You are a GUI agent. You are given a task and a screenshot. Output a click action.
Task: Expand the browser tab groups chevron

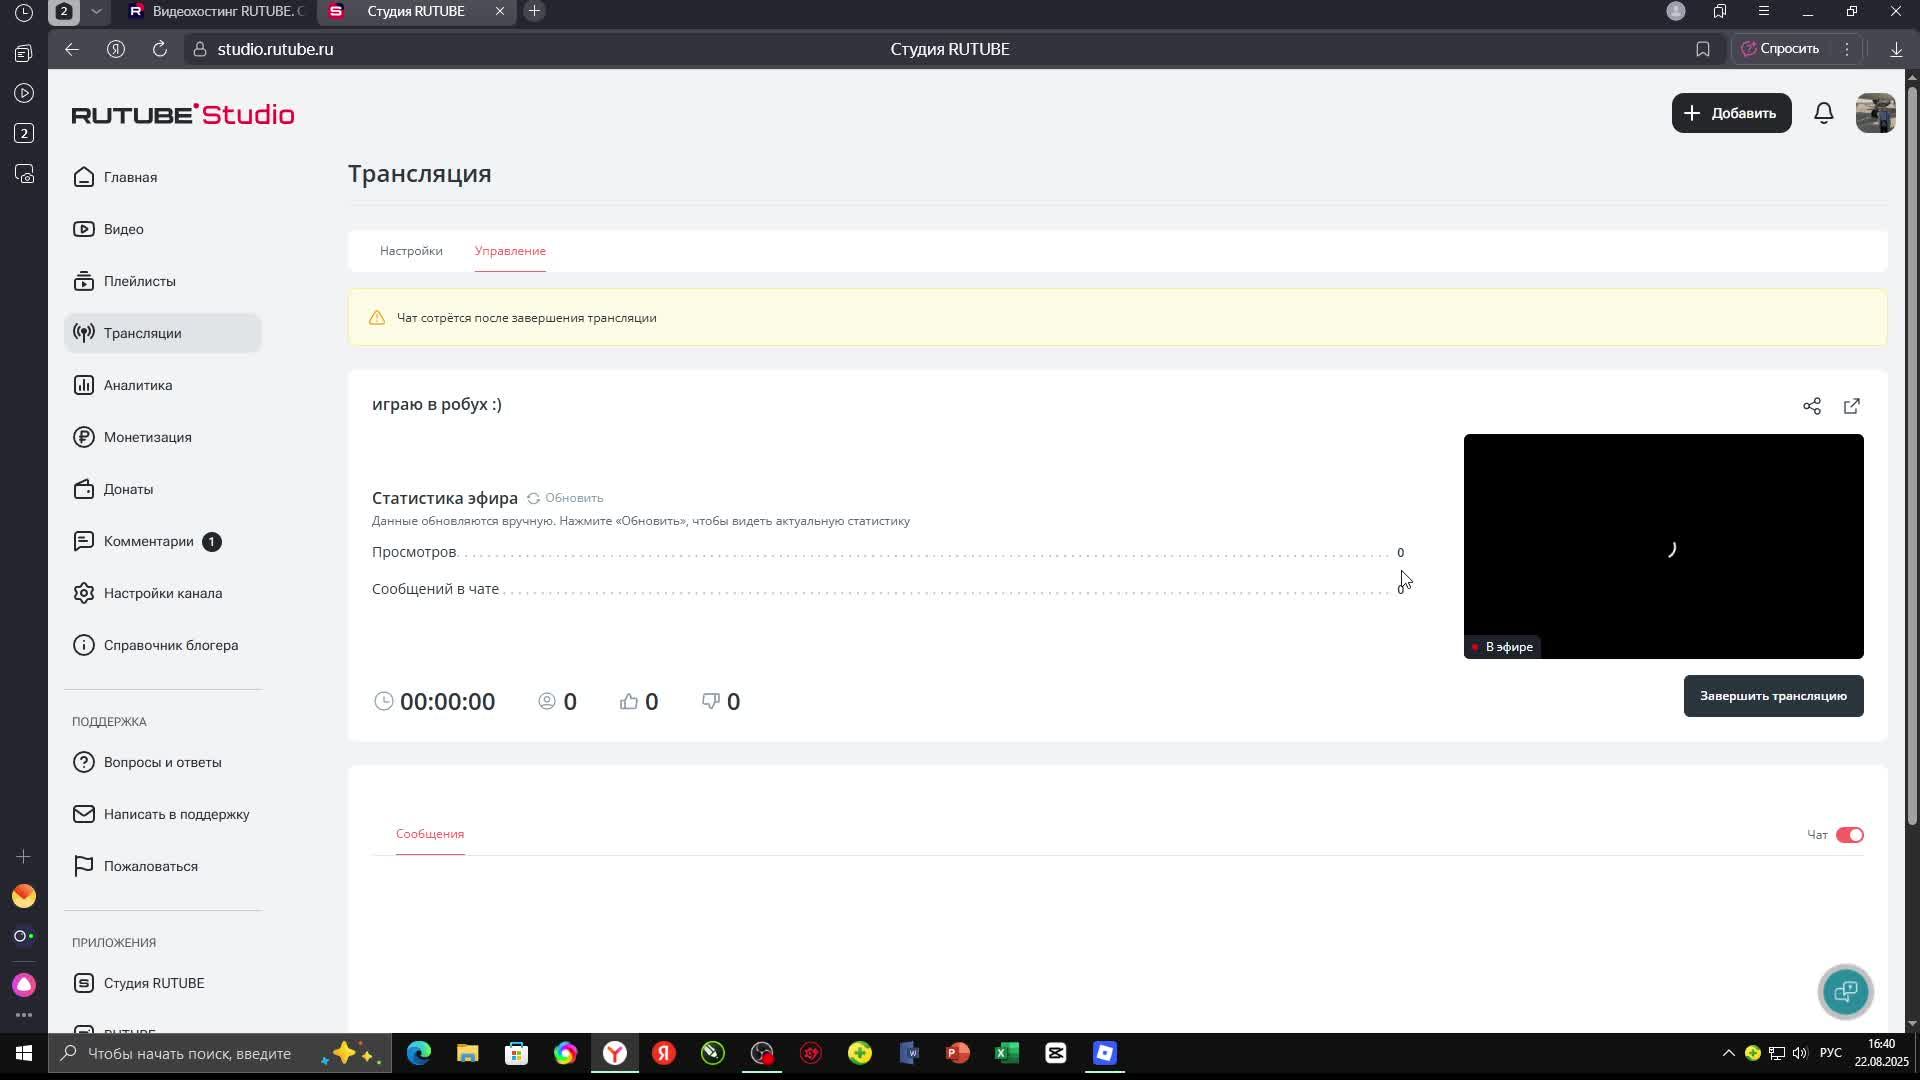tap(96, 11)
